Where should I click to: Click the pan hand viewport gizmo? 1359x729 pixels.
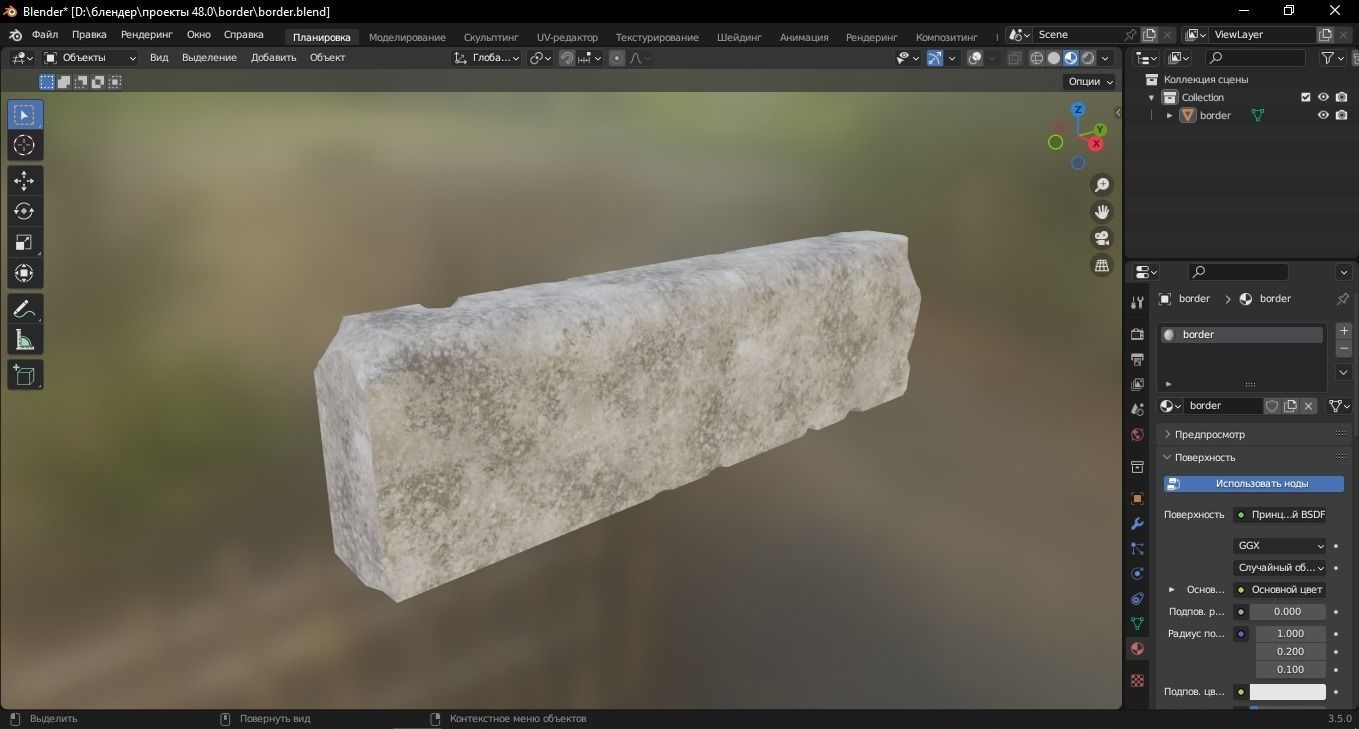(1102, 212)
